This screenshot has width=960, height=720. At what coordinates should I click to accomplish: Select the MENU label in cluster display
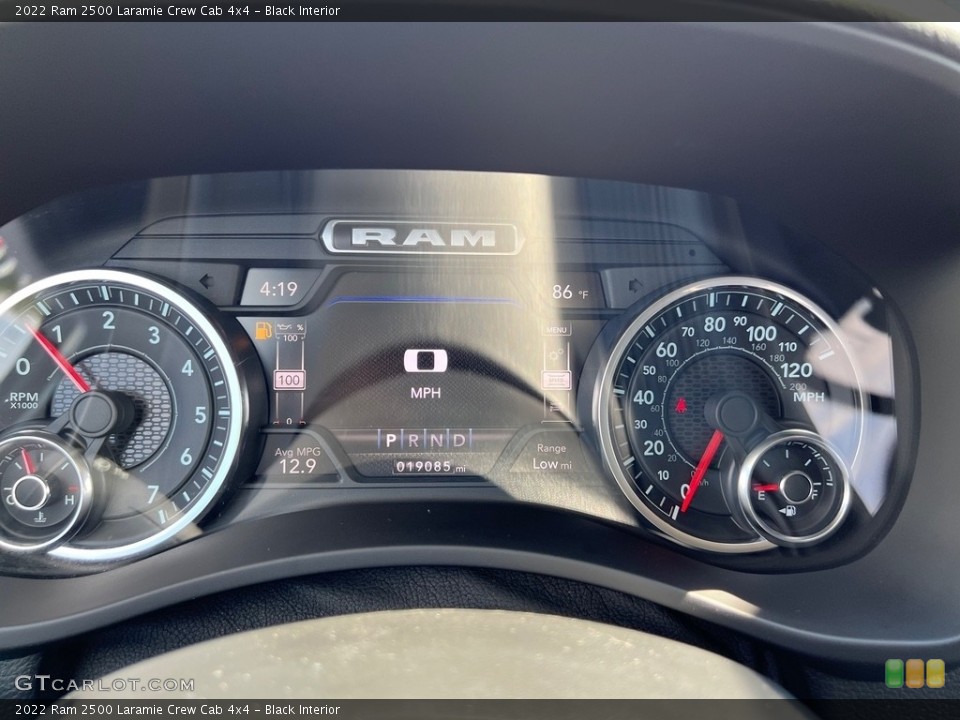[556, 330]
